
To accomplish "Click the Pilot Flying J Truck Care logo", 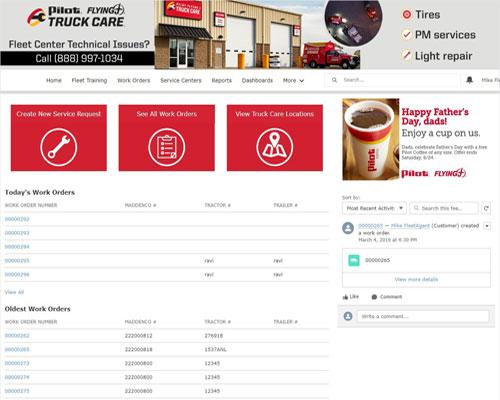I will click(x=76, y=16).
